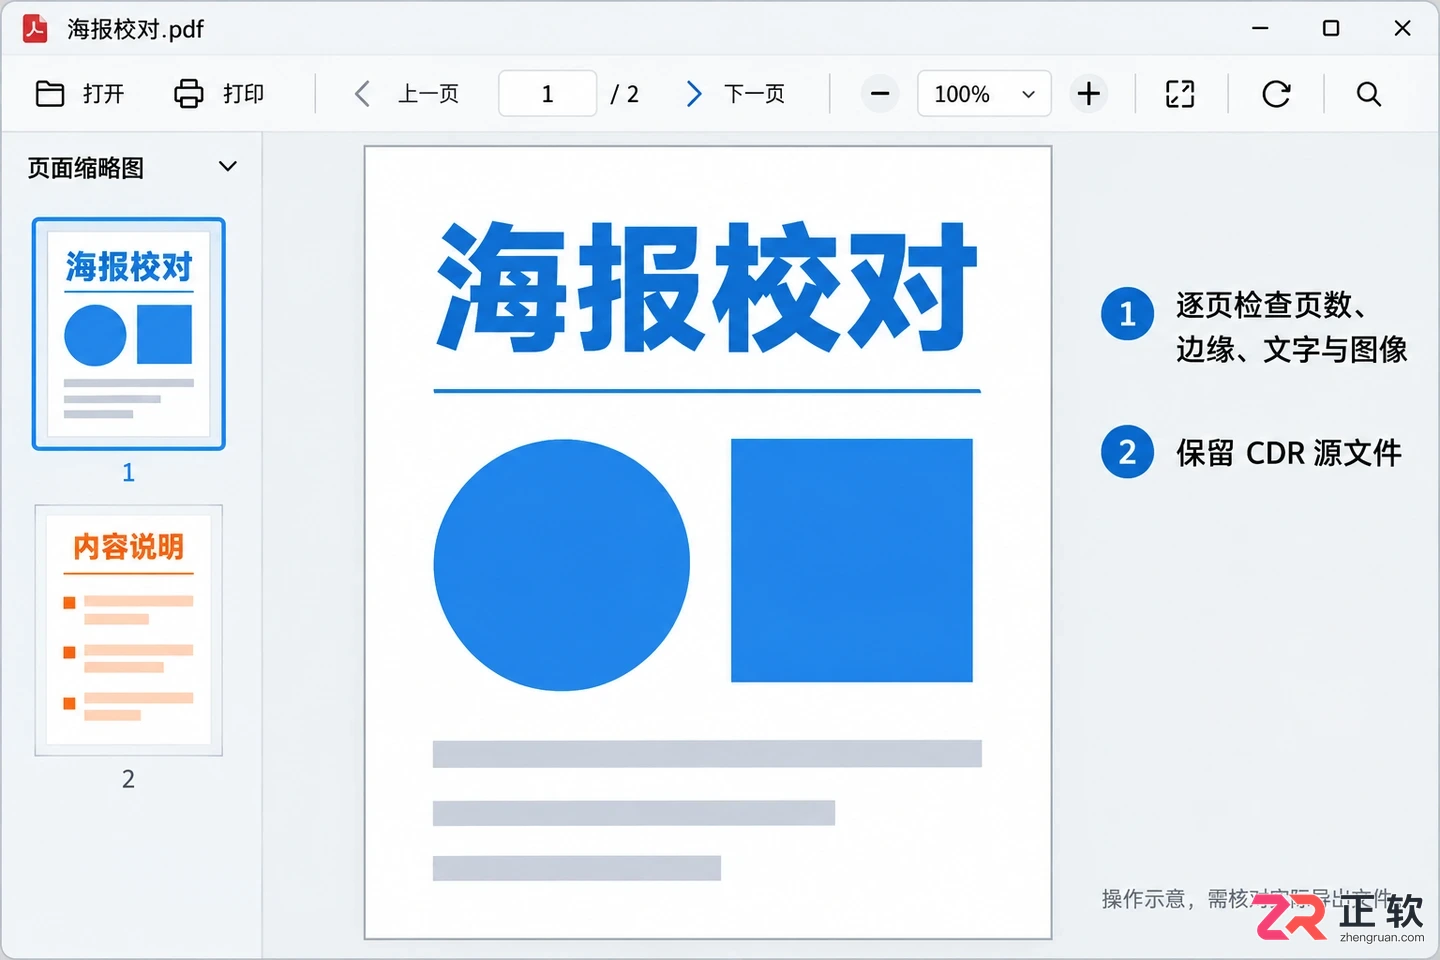Click the total pages '/ 2' text
This screenshot has height=960, width=1440.
tap(625, 94)
